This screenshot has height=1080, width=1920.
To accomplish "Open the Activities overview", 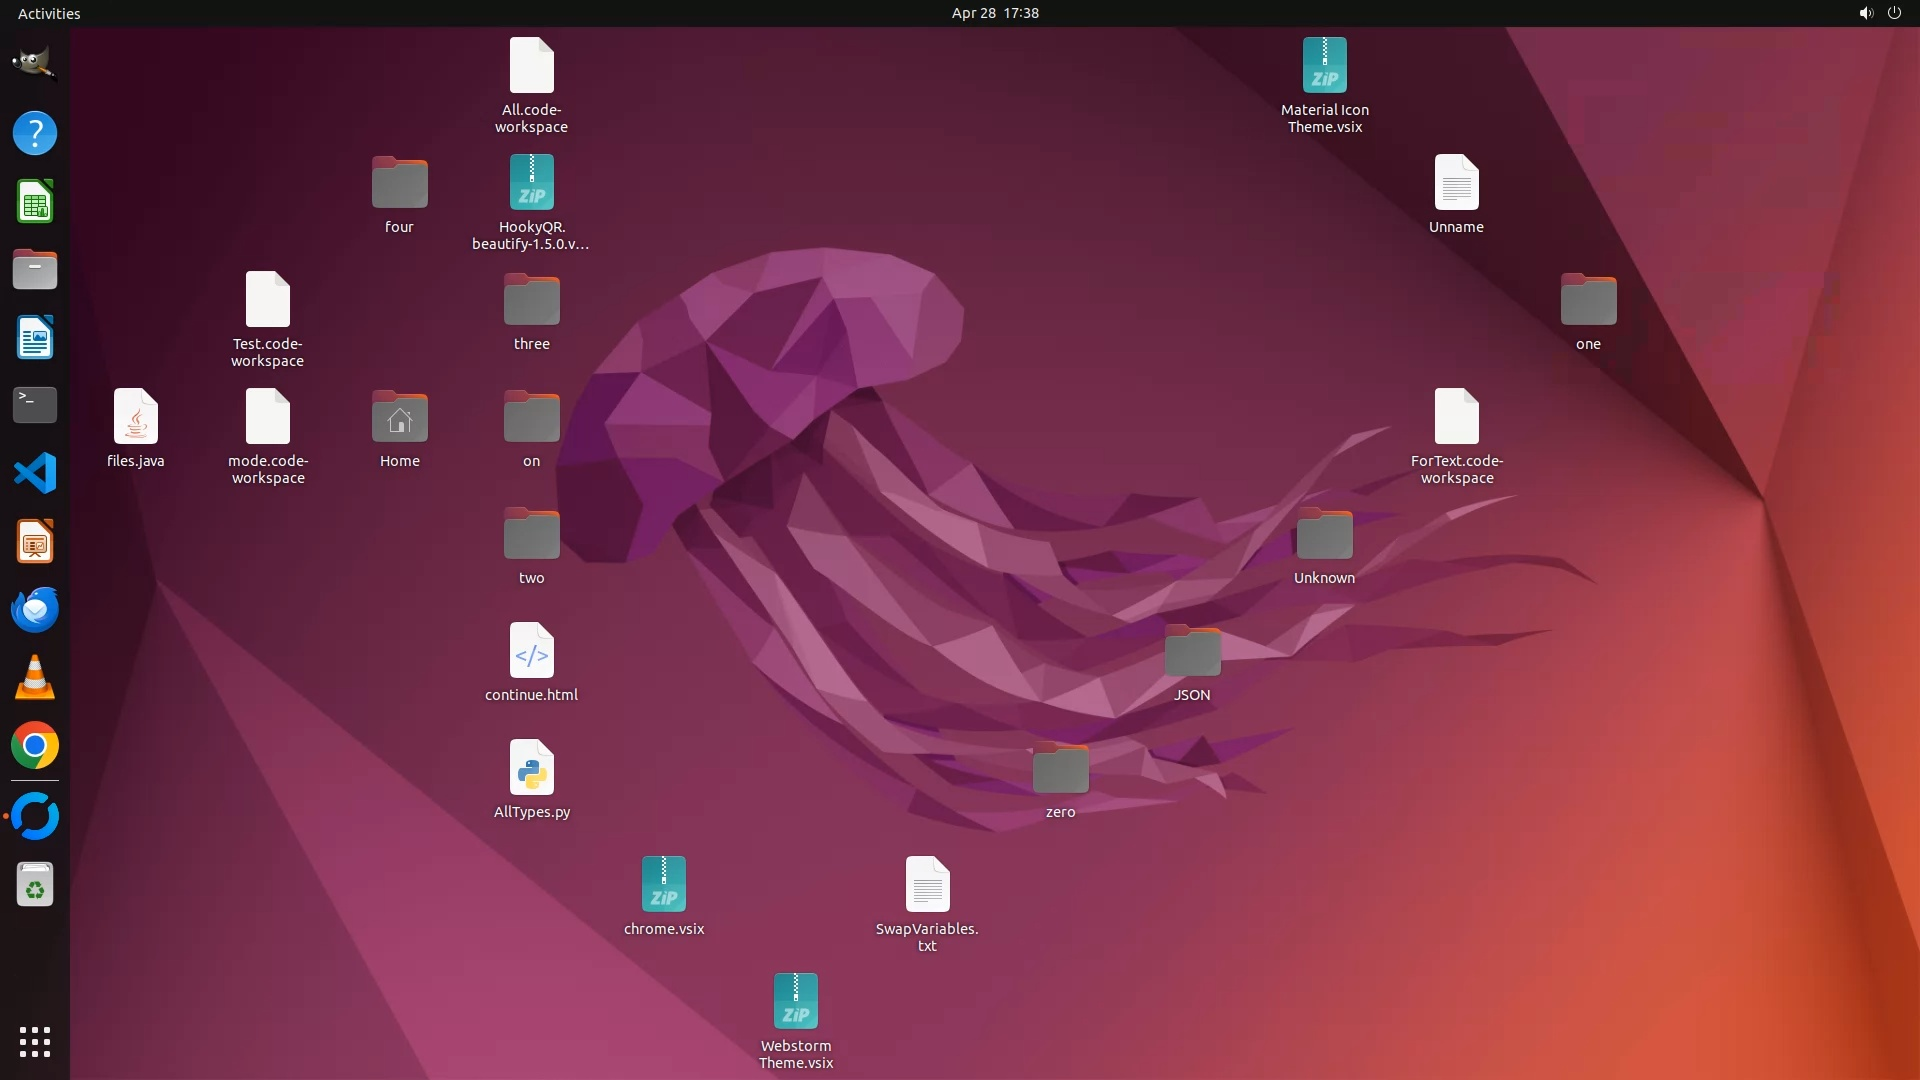I will click(49, 13).
